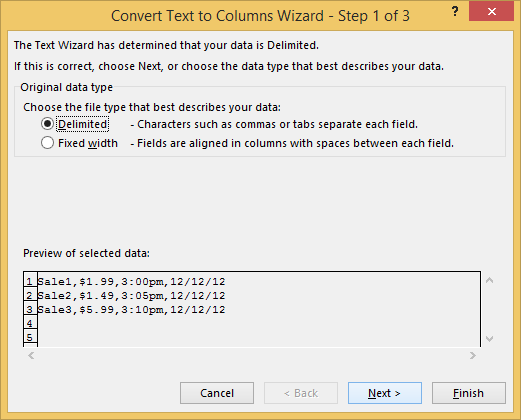Close the wizard dialog with X

(x=491, y=12)
